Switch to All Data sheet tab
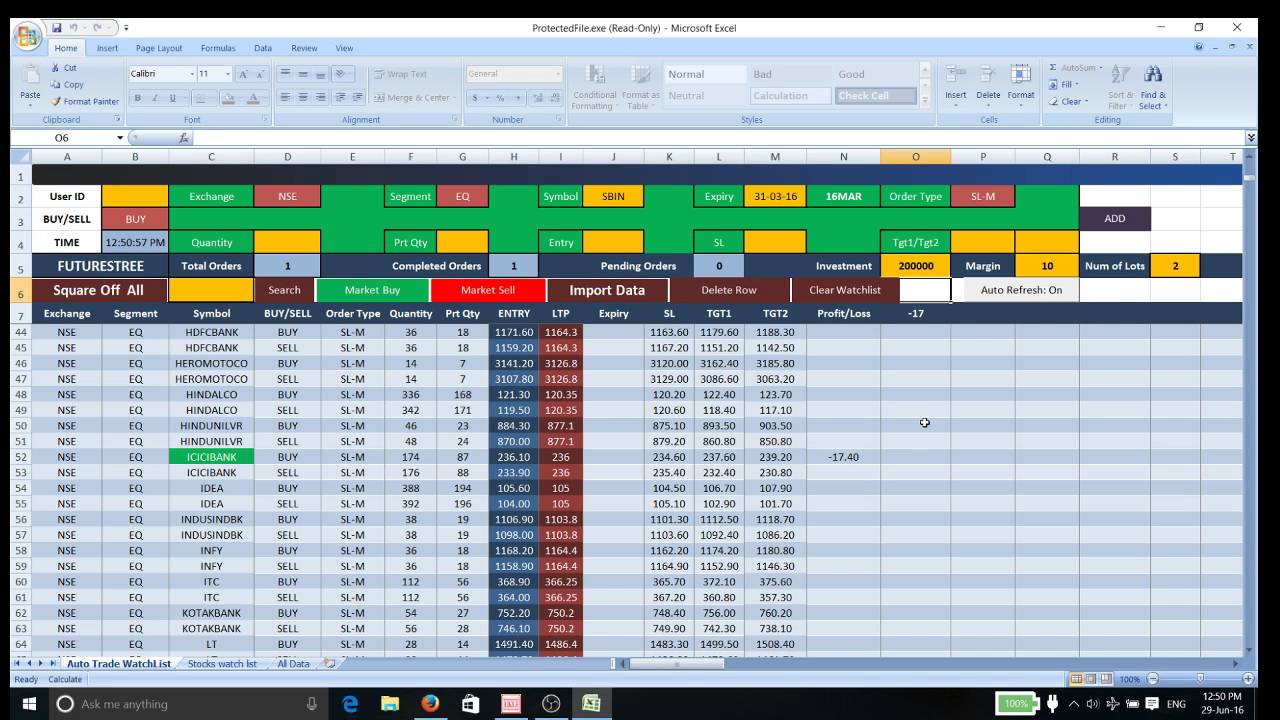This screenshot has height=720, width=1280. point(293,664)
